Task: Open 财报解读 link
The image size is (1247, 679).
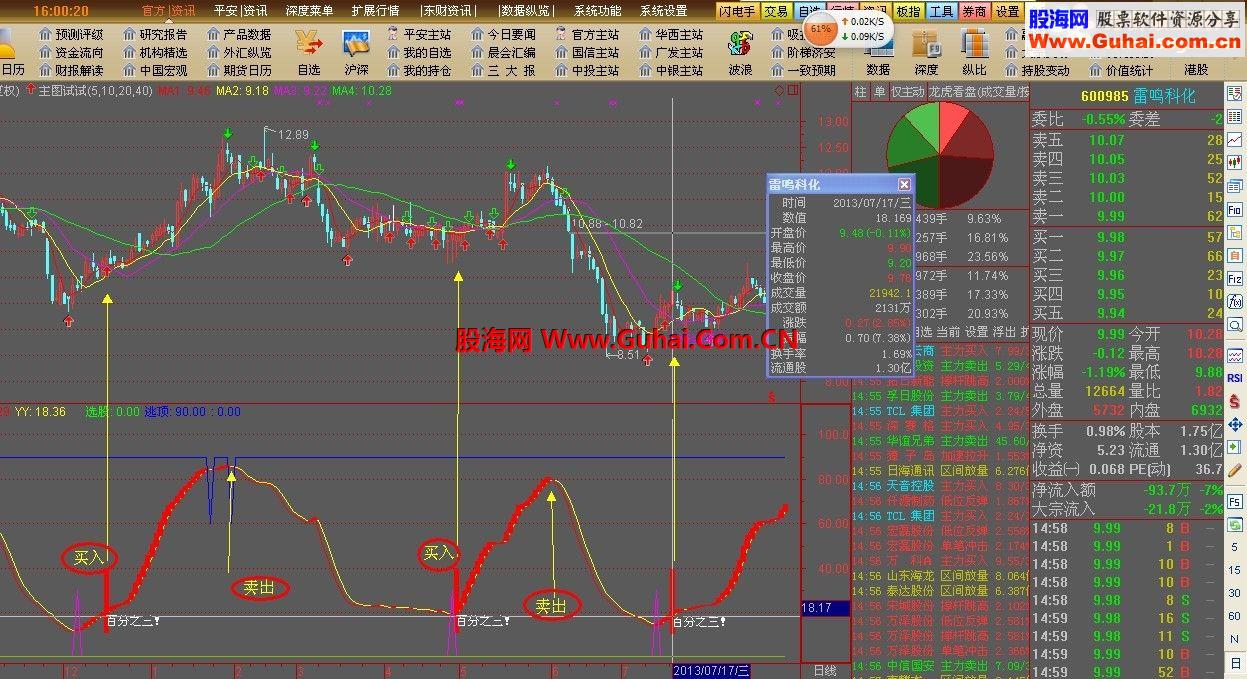Action: coord(71,70)
